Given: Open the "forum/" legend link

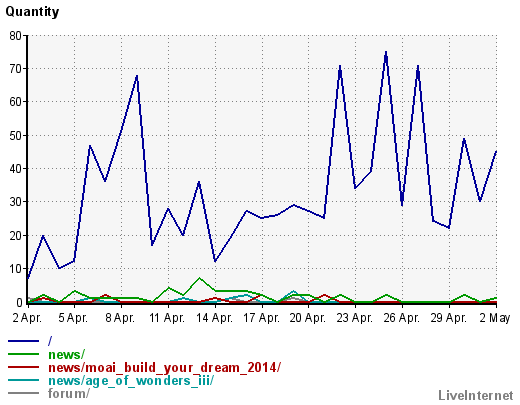Looking at the screenshot, I should point(69,393).
